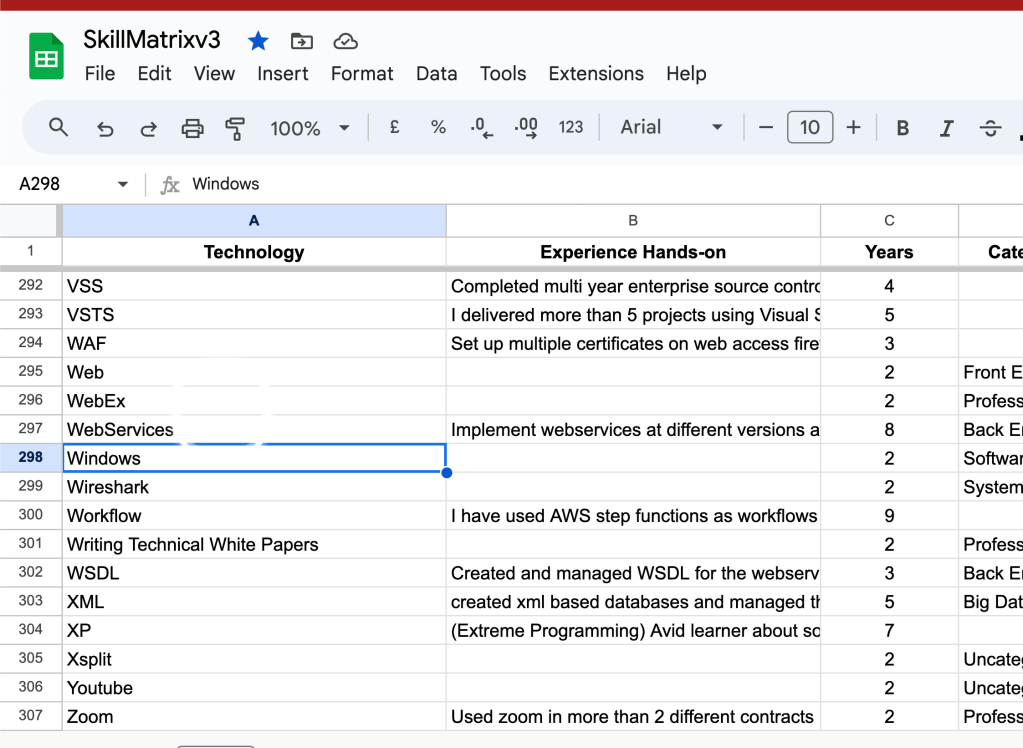
Task: Select row 298 header
Action: pos(31,458)
